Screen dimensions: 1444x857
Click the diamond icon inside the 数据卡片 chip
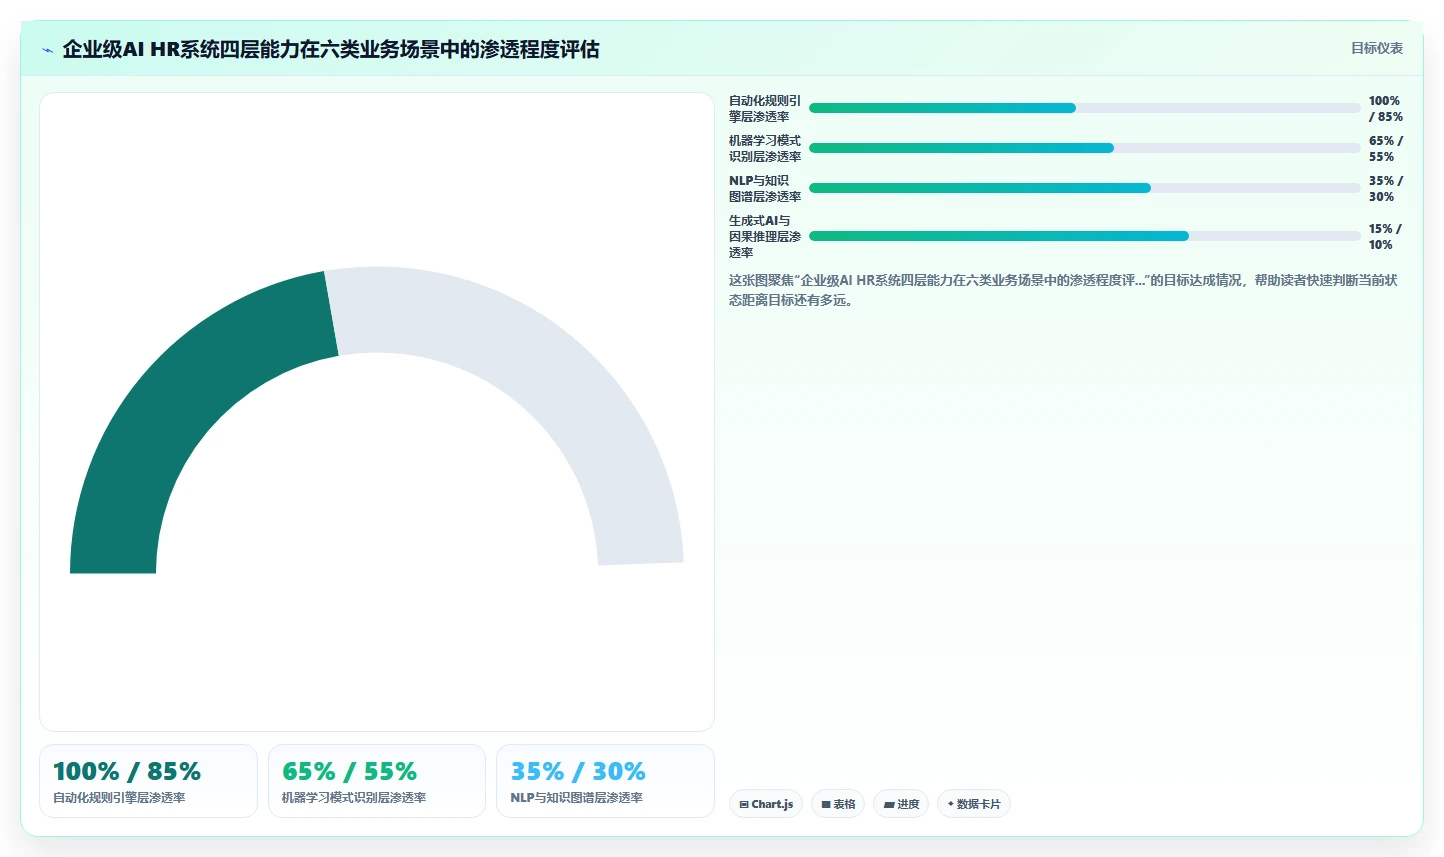point(950,804)
